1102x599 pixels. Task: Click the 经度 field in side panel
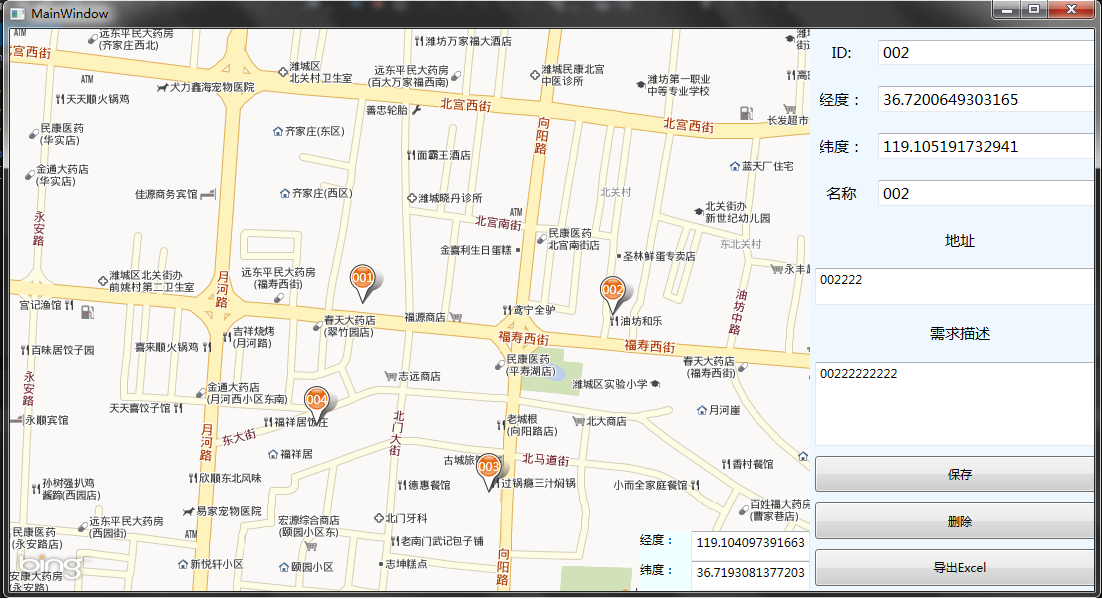[985, 100]
